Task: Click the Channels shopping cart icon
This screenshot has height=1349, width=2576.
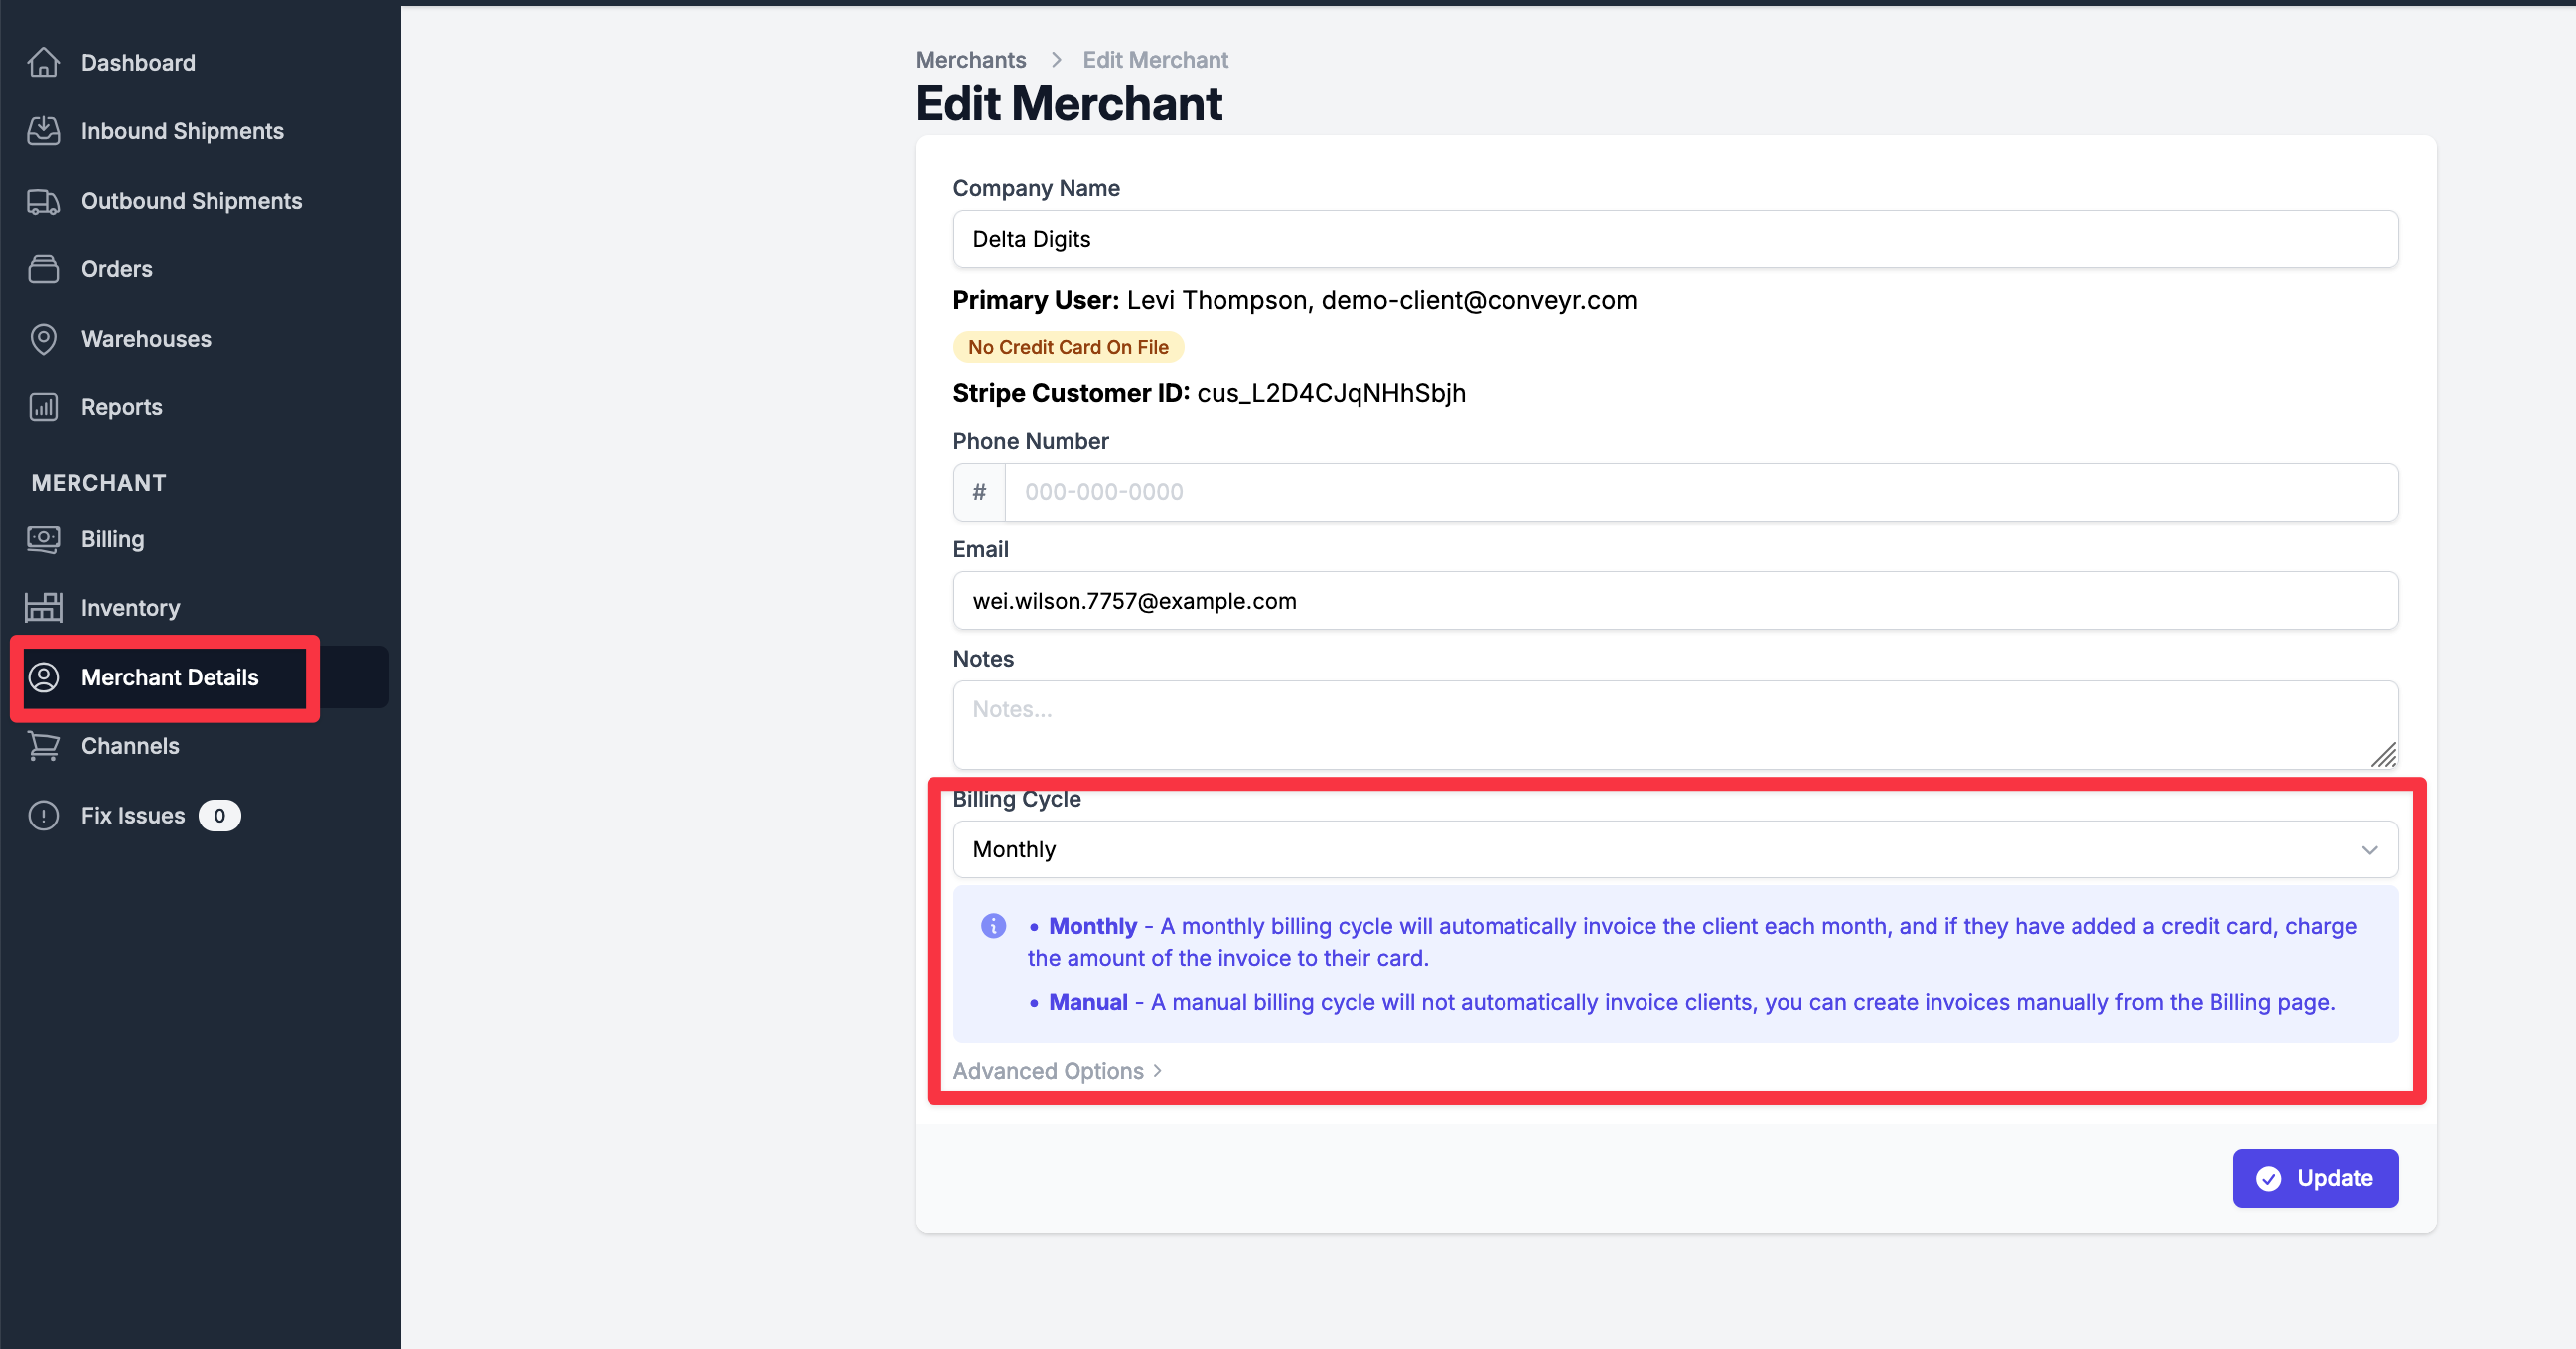Action: (43, 746)
